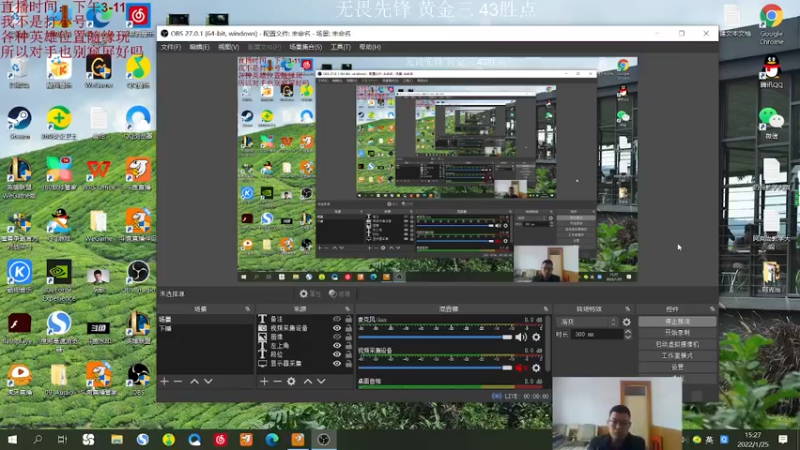
Task: Move scene up with arrow icon
Action: click(194, 381)
